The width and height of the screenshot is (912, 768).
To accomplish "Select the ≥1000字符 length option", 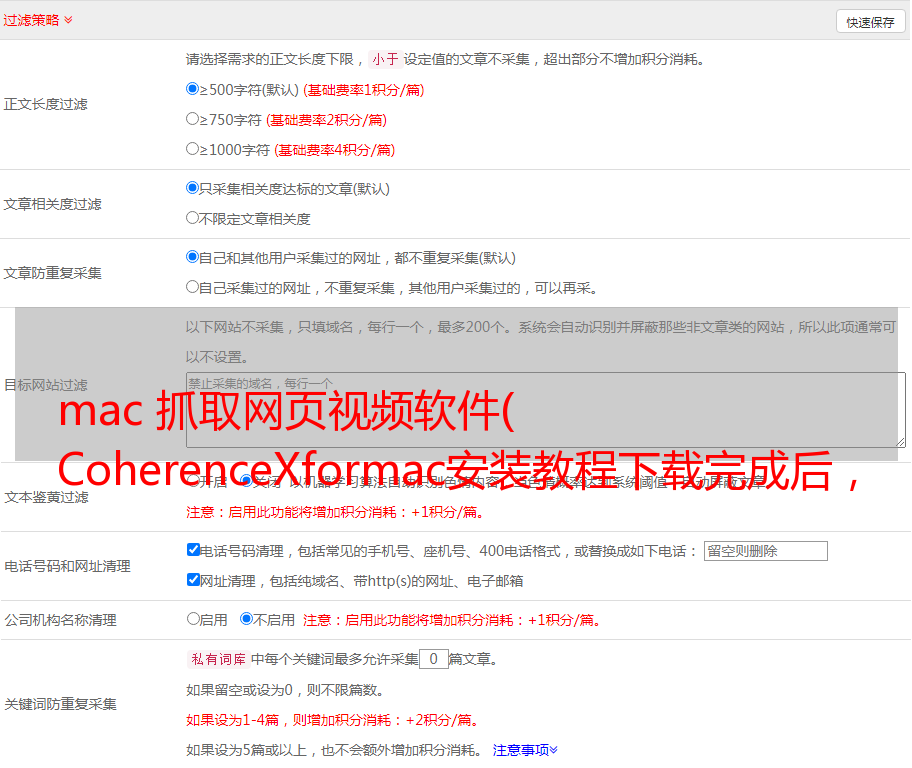I will 192,148.
